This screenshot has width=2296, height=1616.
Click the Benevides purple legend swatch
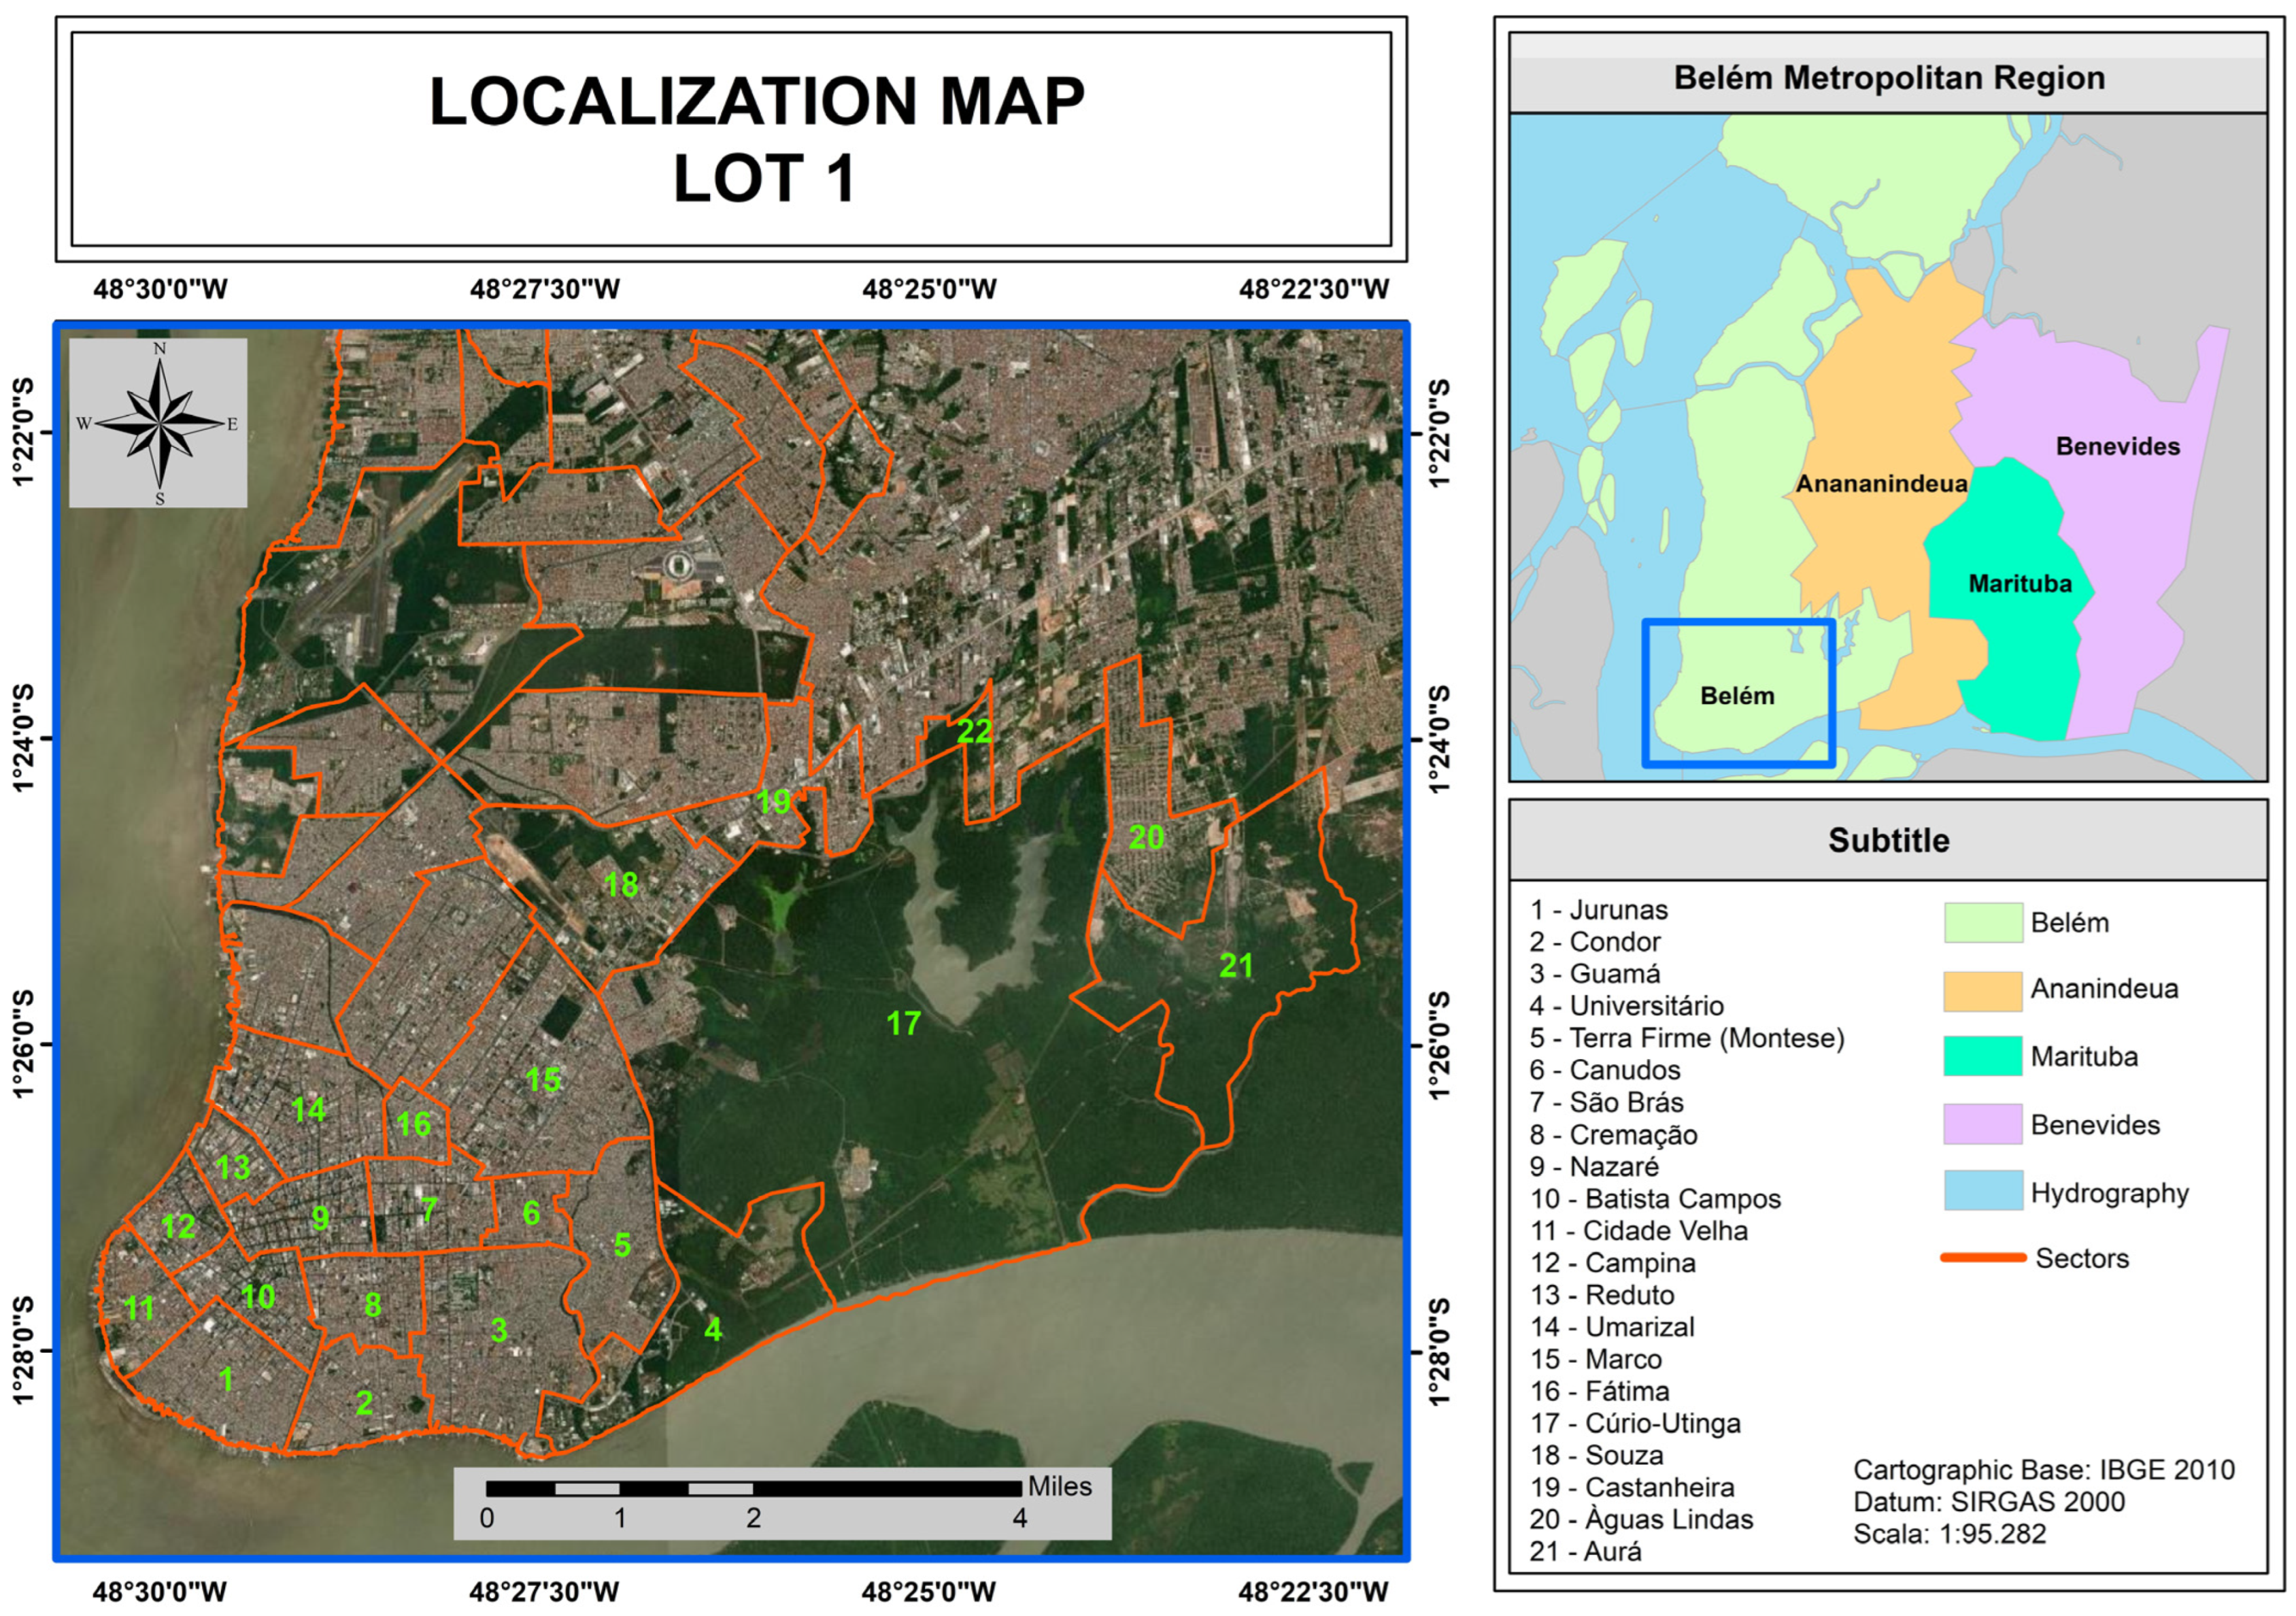[x=1982, y=1125]
